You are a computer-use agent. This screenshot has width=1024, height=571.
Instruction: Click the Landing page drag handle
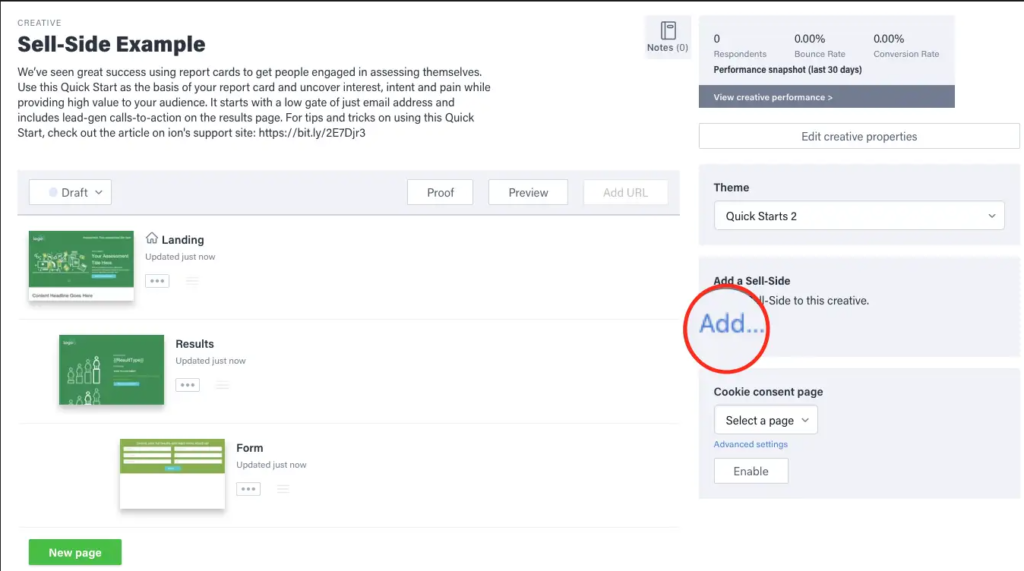click(x=192, y=281)
